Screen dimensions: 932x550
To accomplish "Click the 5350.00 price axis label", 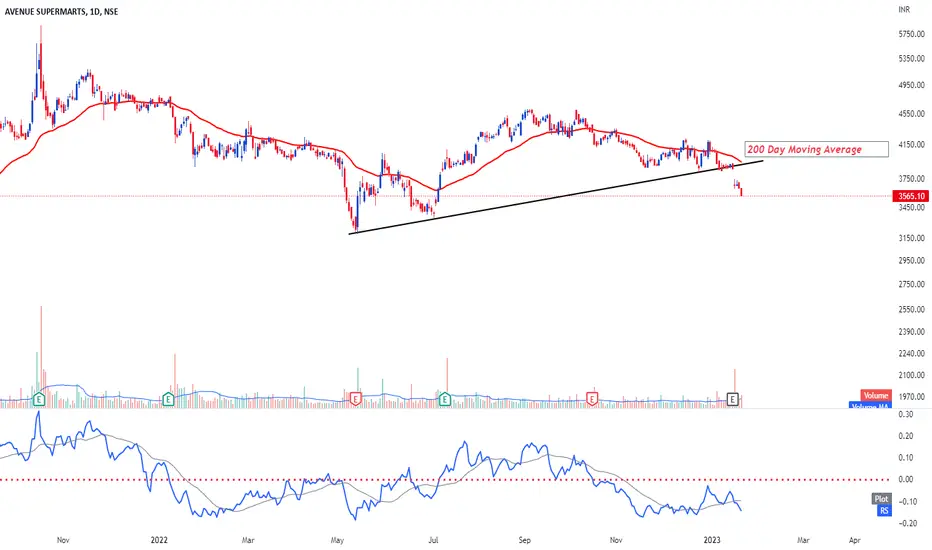I will tap(912, 58).
